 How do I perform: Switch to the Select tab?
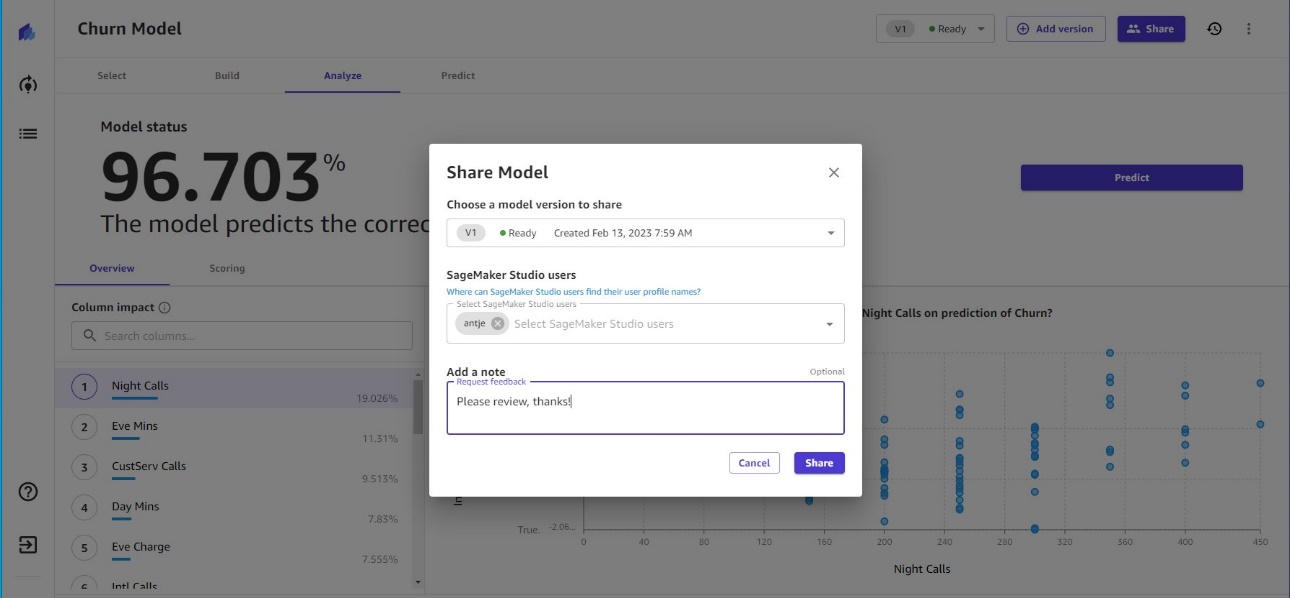point(112,76)
